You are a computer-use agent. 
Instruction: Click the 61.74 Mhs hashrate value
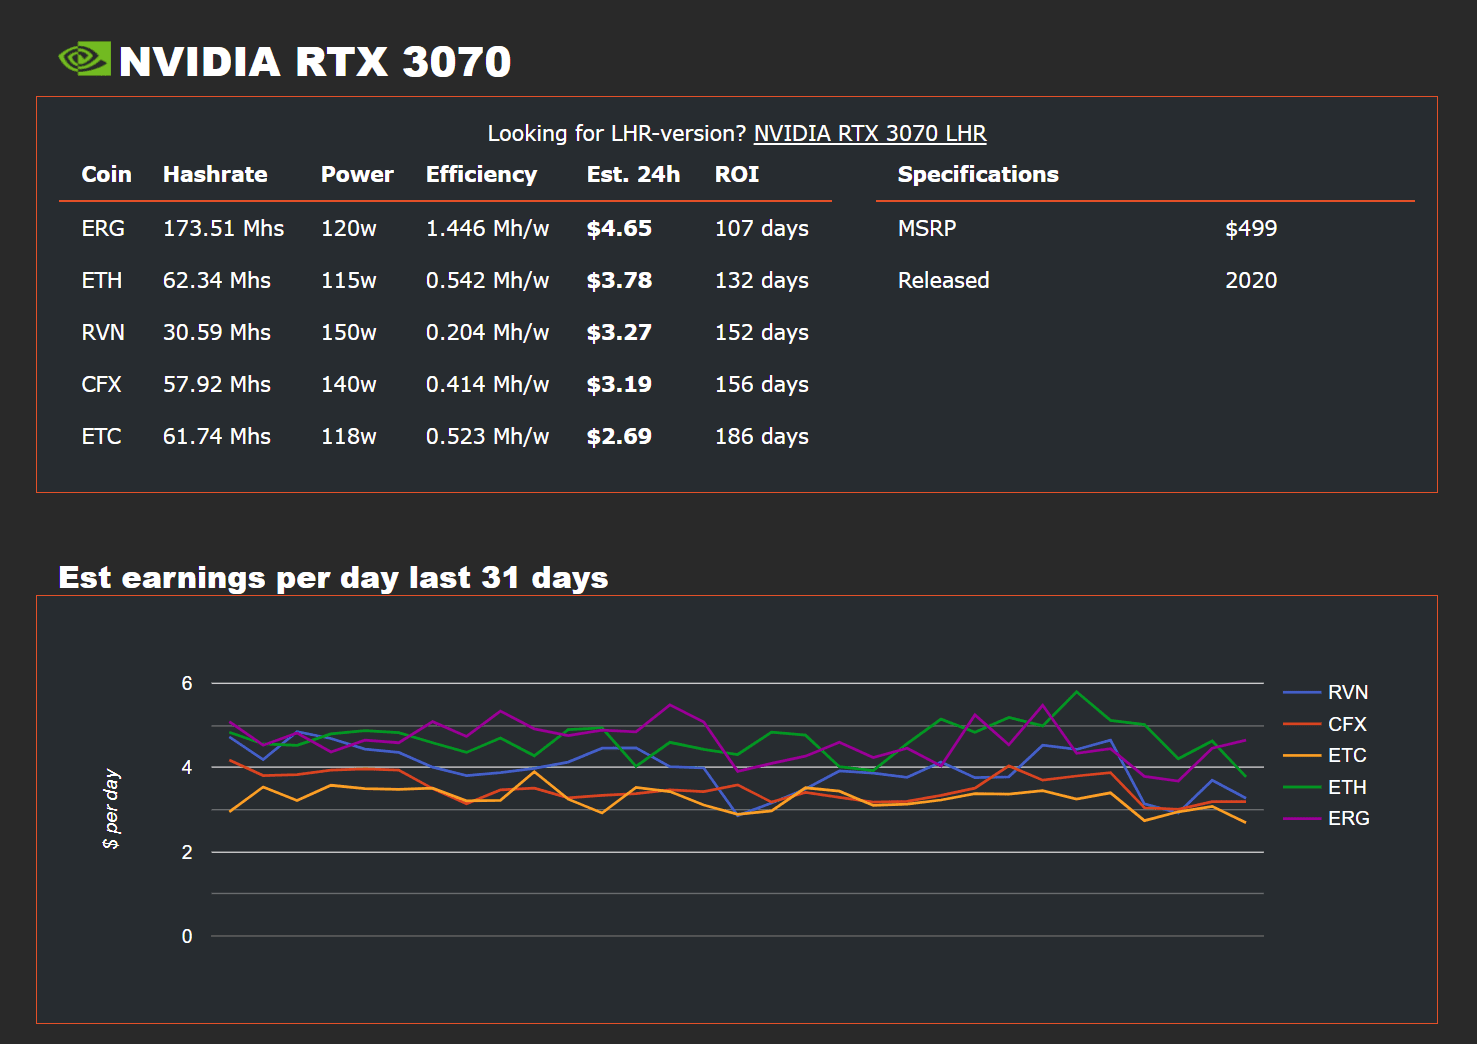pyautogui.click(x=217, y=436)
